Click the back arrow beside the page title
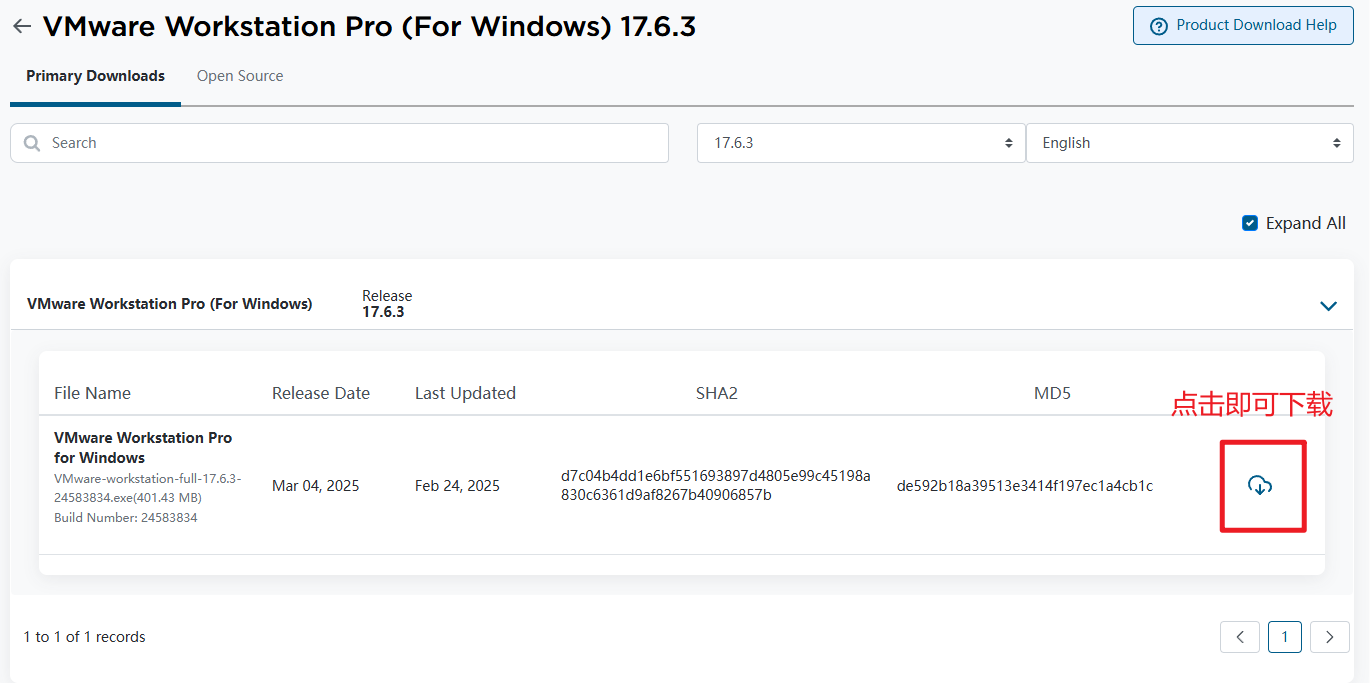The height and width of the screenshot is (683, 1370). pyautogui.click(x=21, y=26)
